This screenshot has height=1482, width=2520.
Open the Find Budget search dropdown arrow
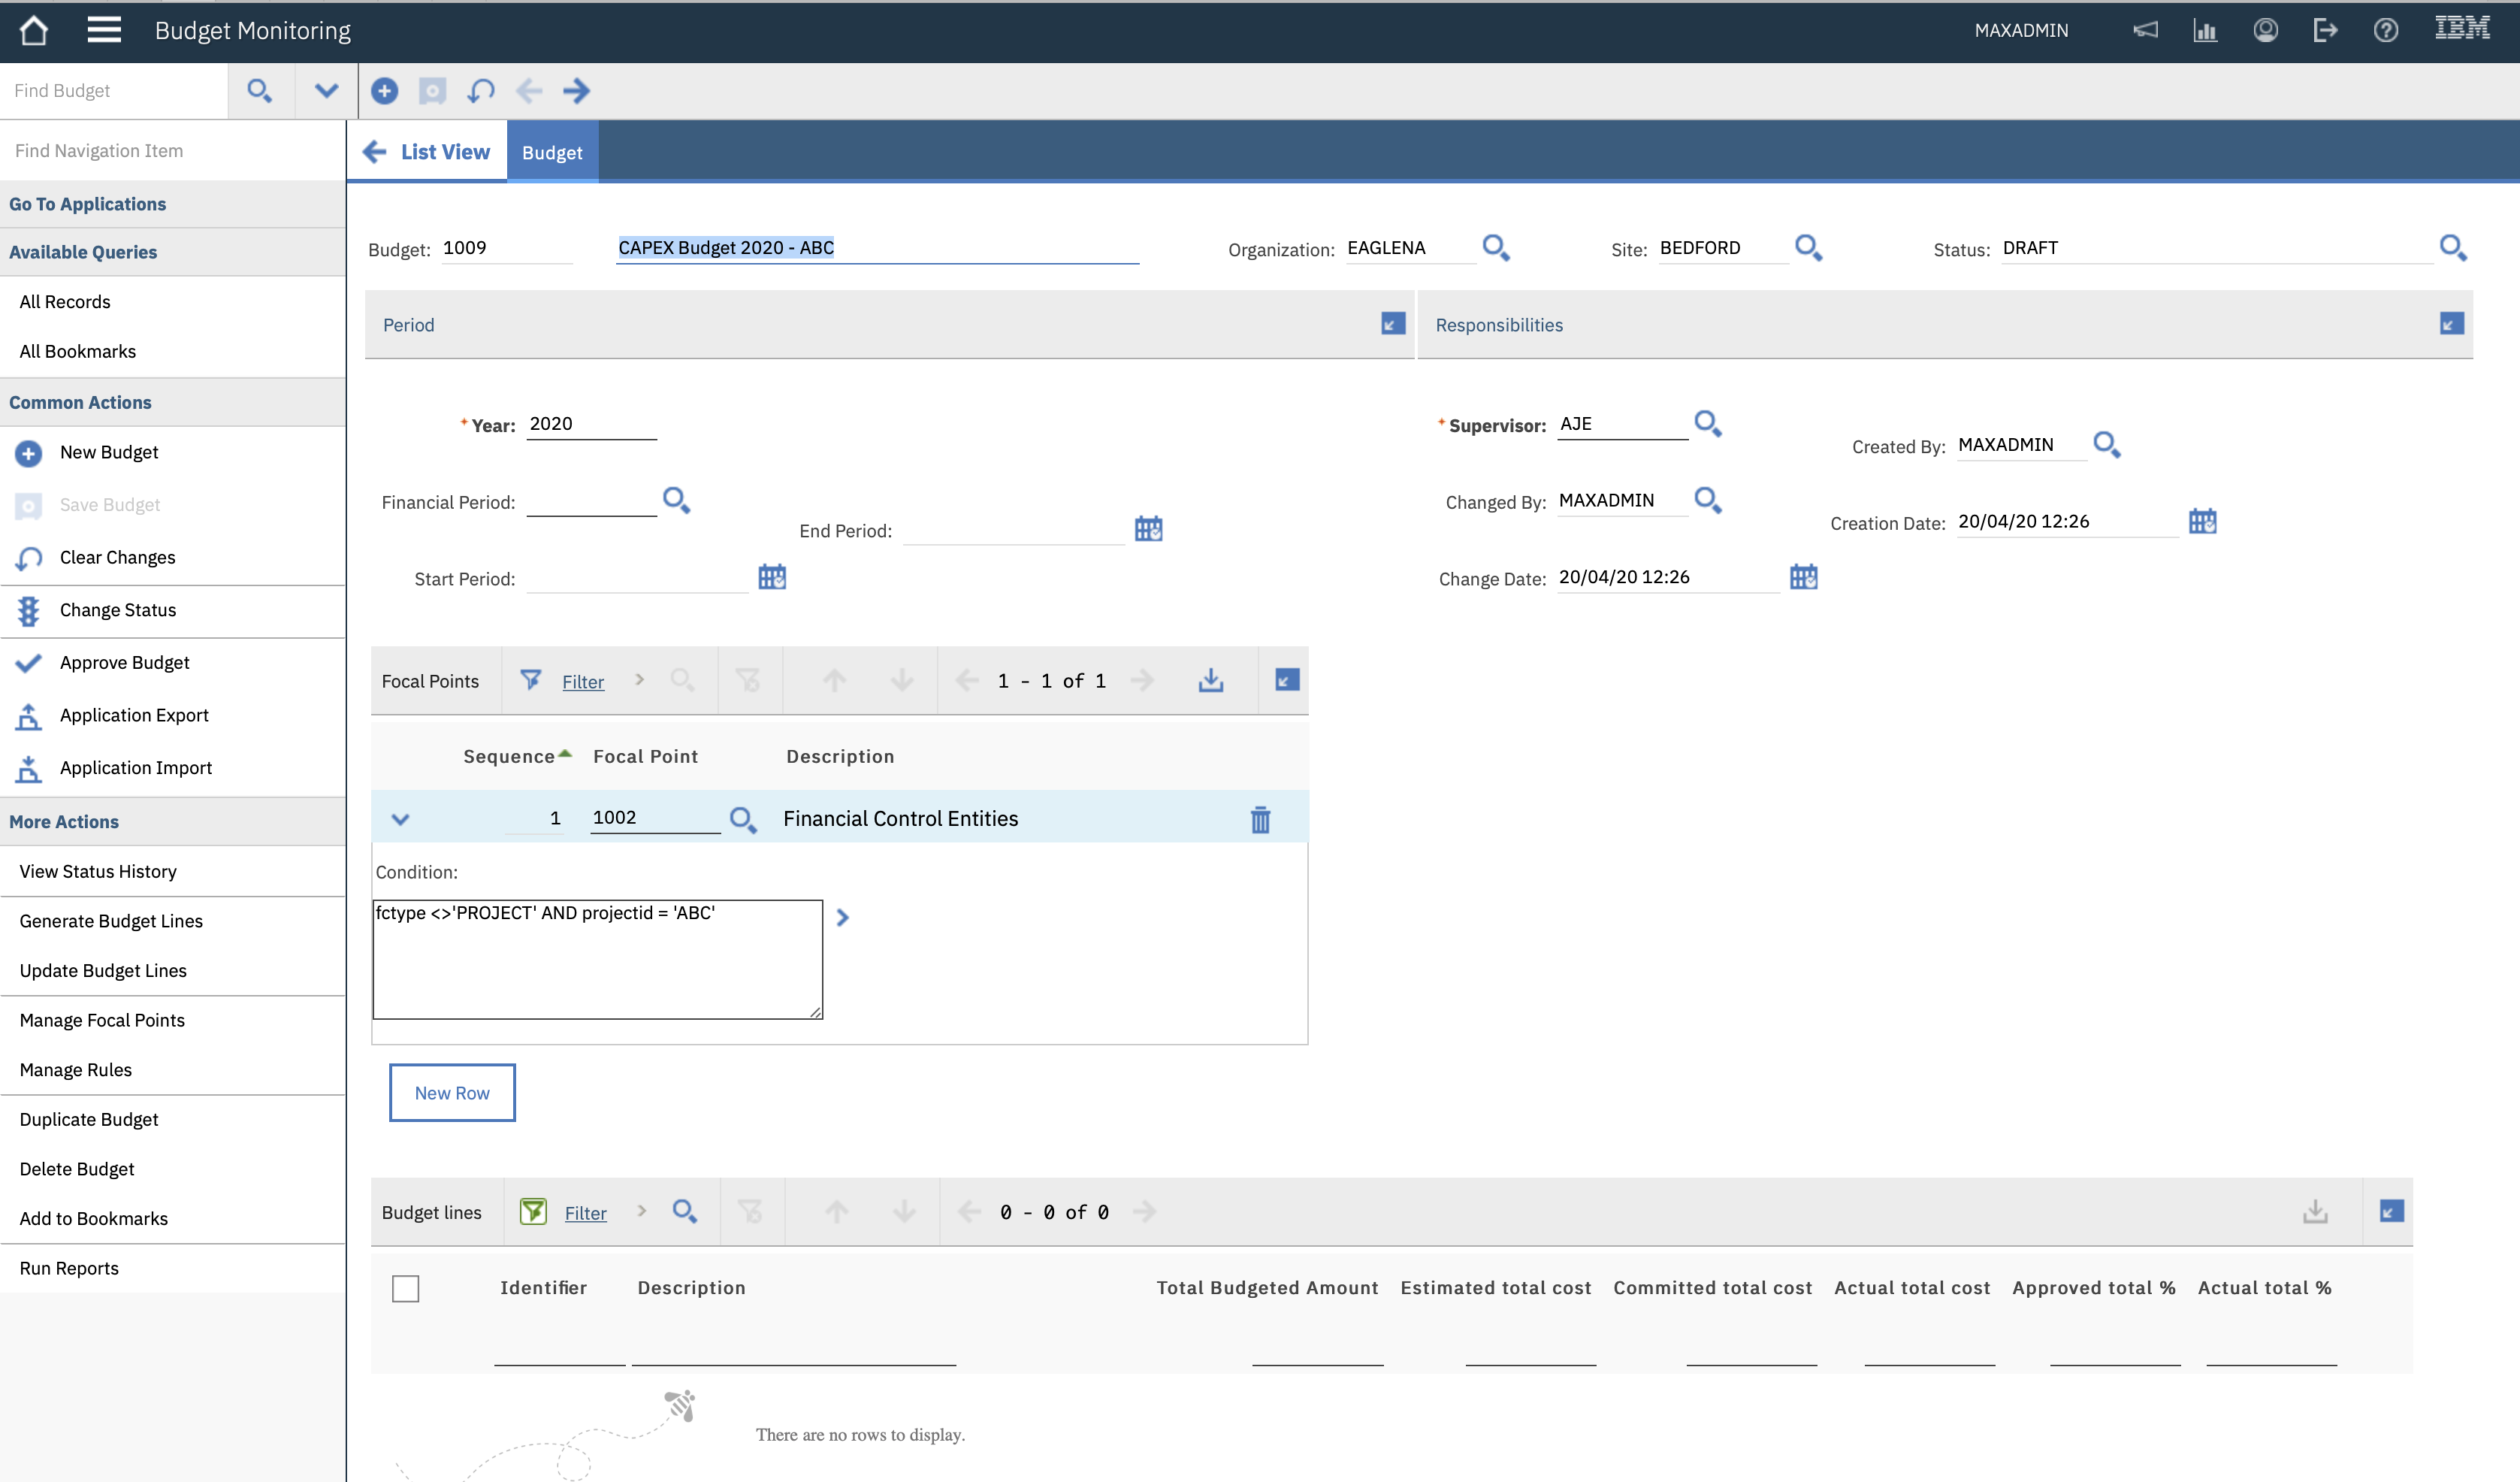point(326,91)
